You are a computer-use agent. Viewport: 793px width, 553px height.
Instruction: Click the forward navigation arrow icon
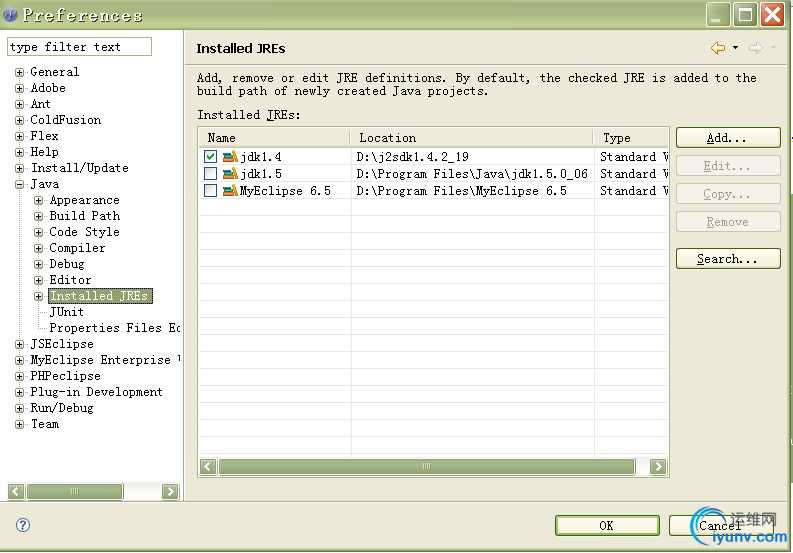click(756, 48)
